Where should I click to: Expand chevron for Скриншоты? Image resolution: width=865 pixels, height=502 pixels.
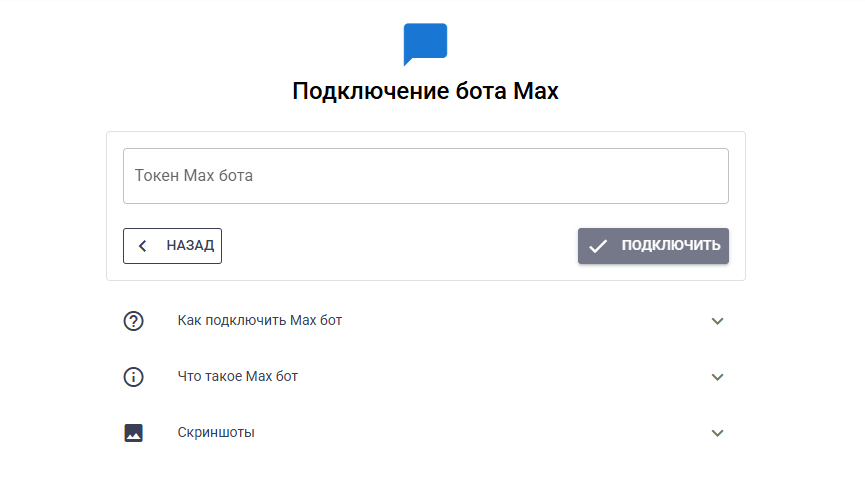pos(717,433)
